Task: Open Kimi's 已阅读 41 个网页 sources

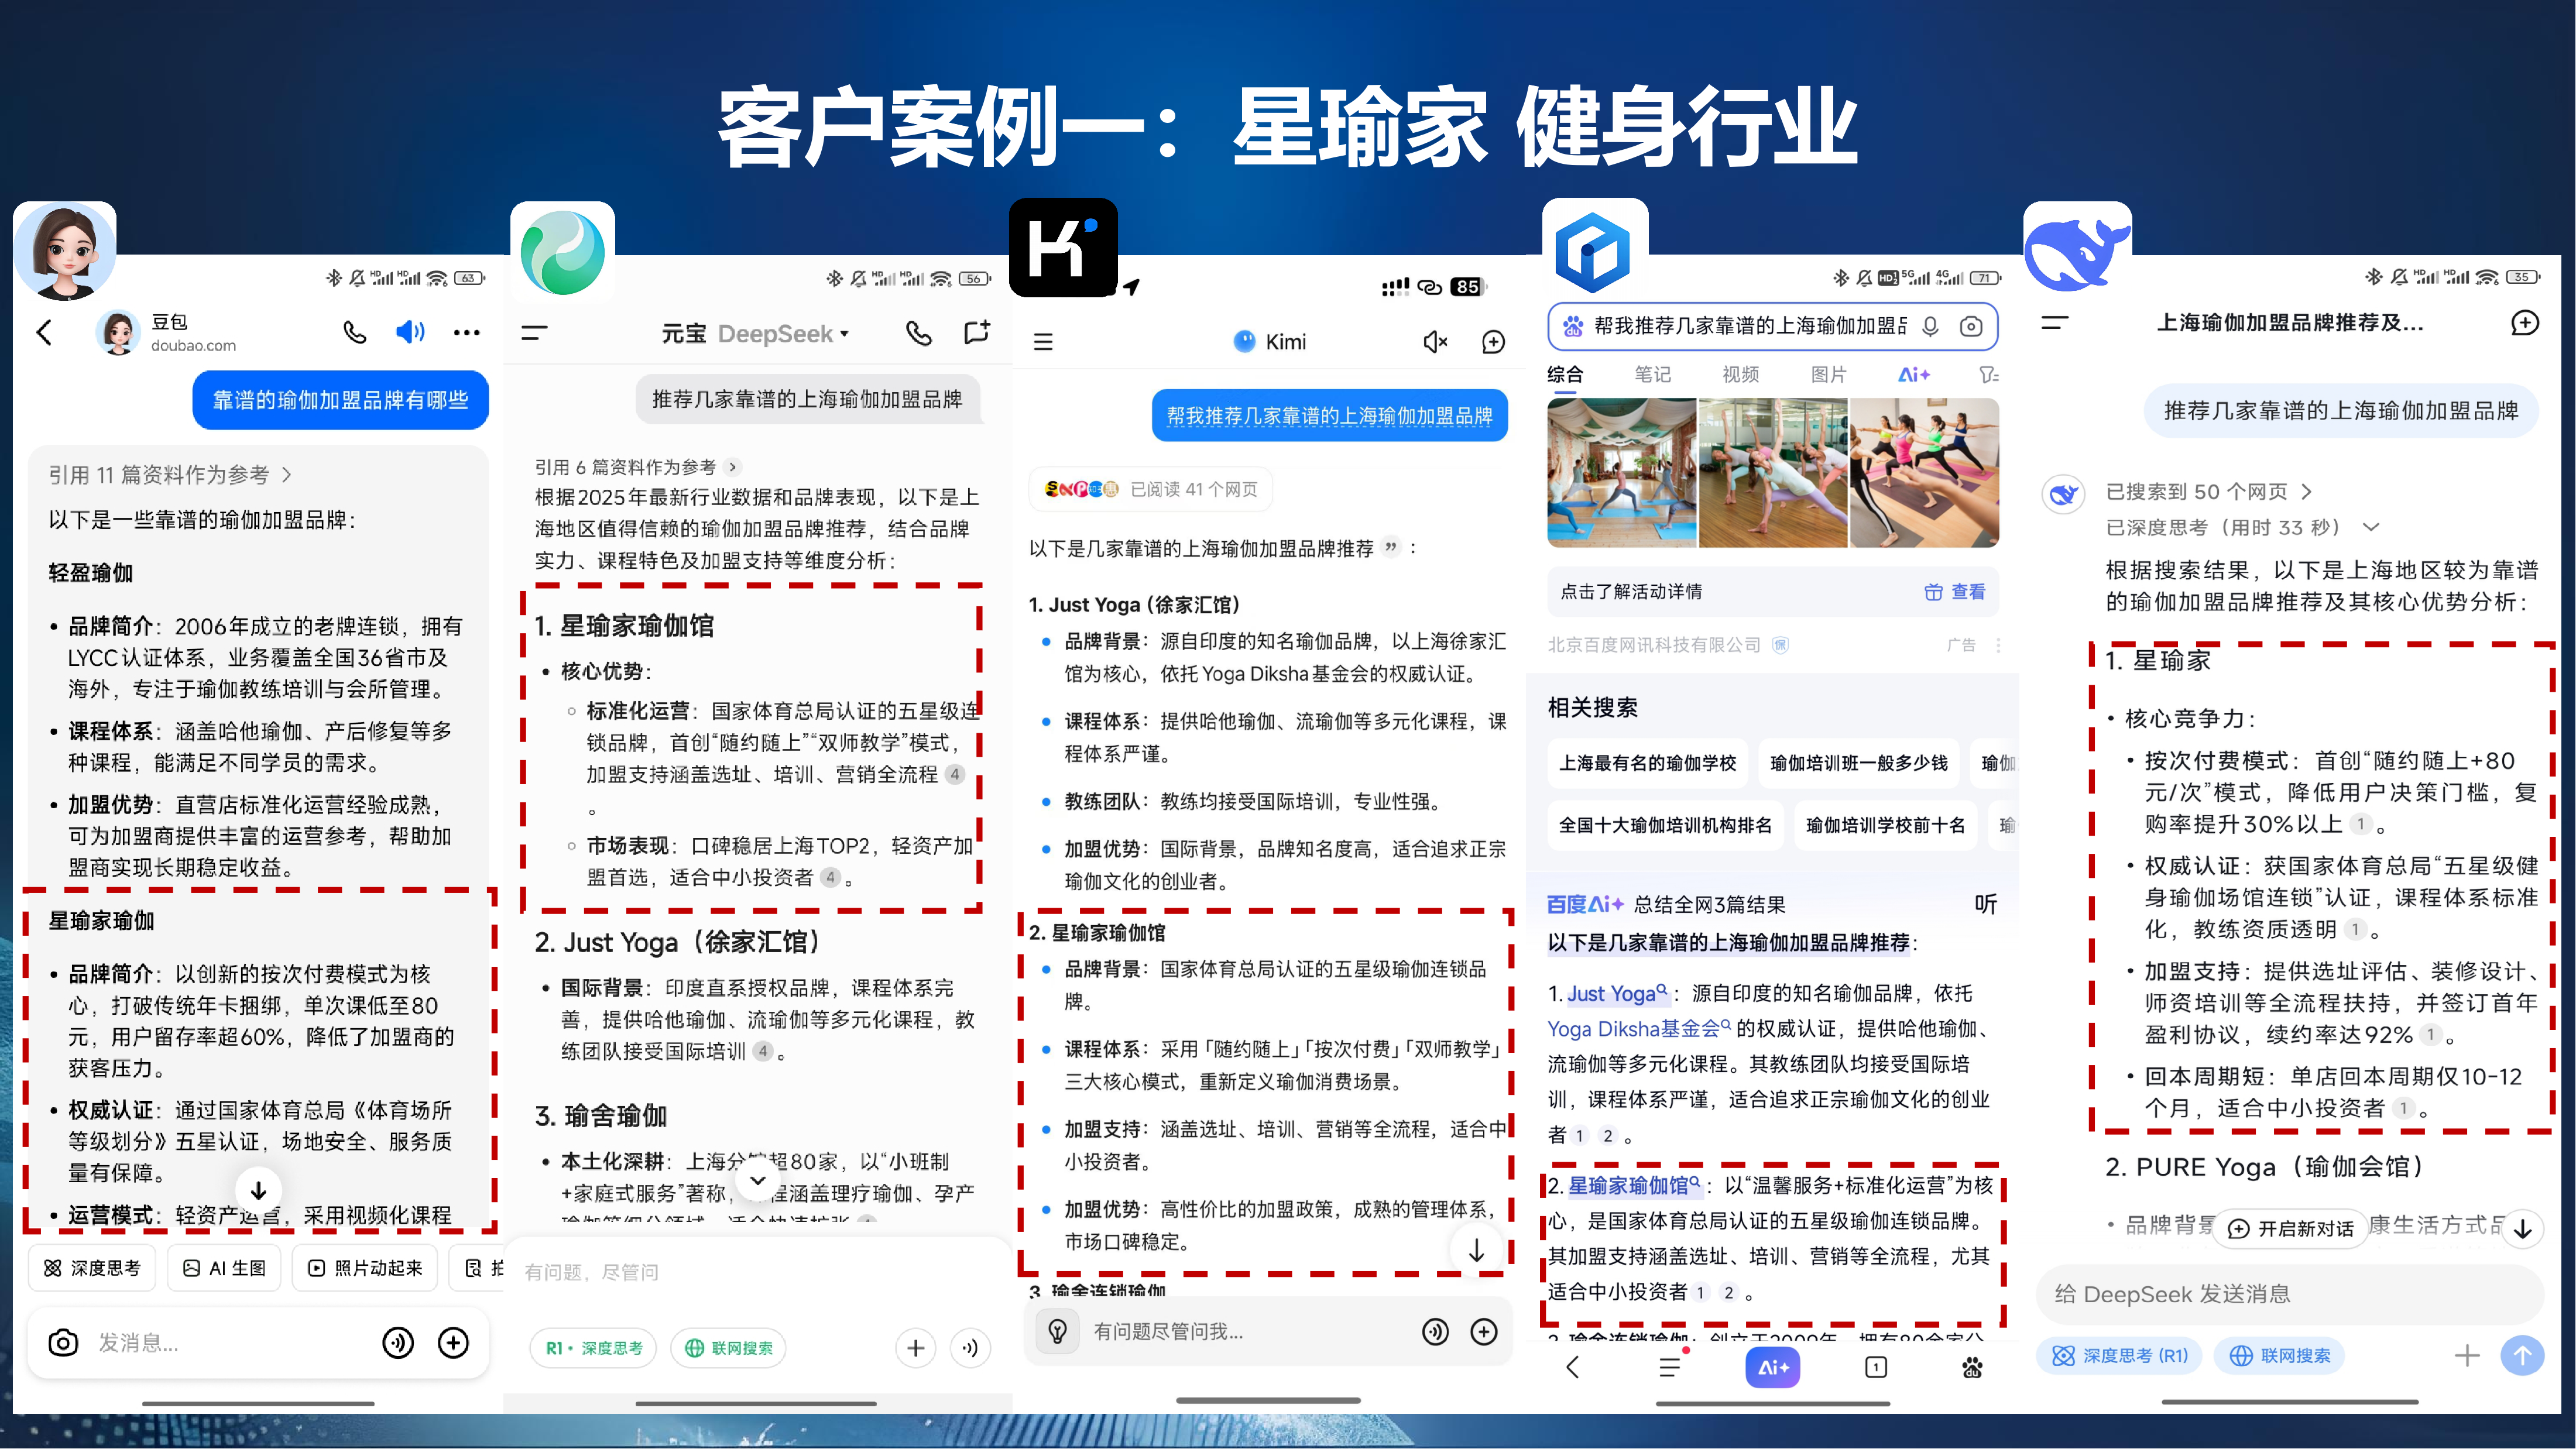Action: pos(1150,489)
